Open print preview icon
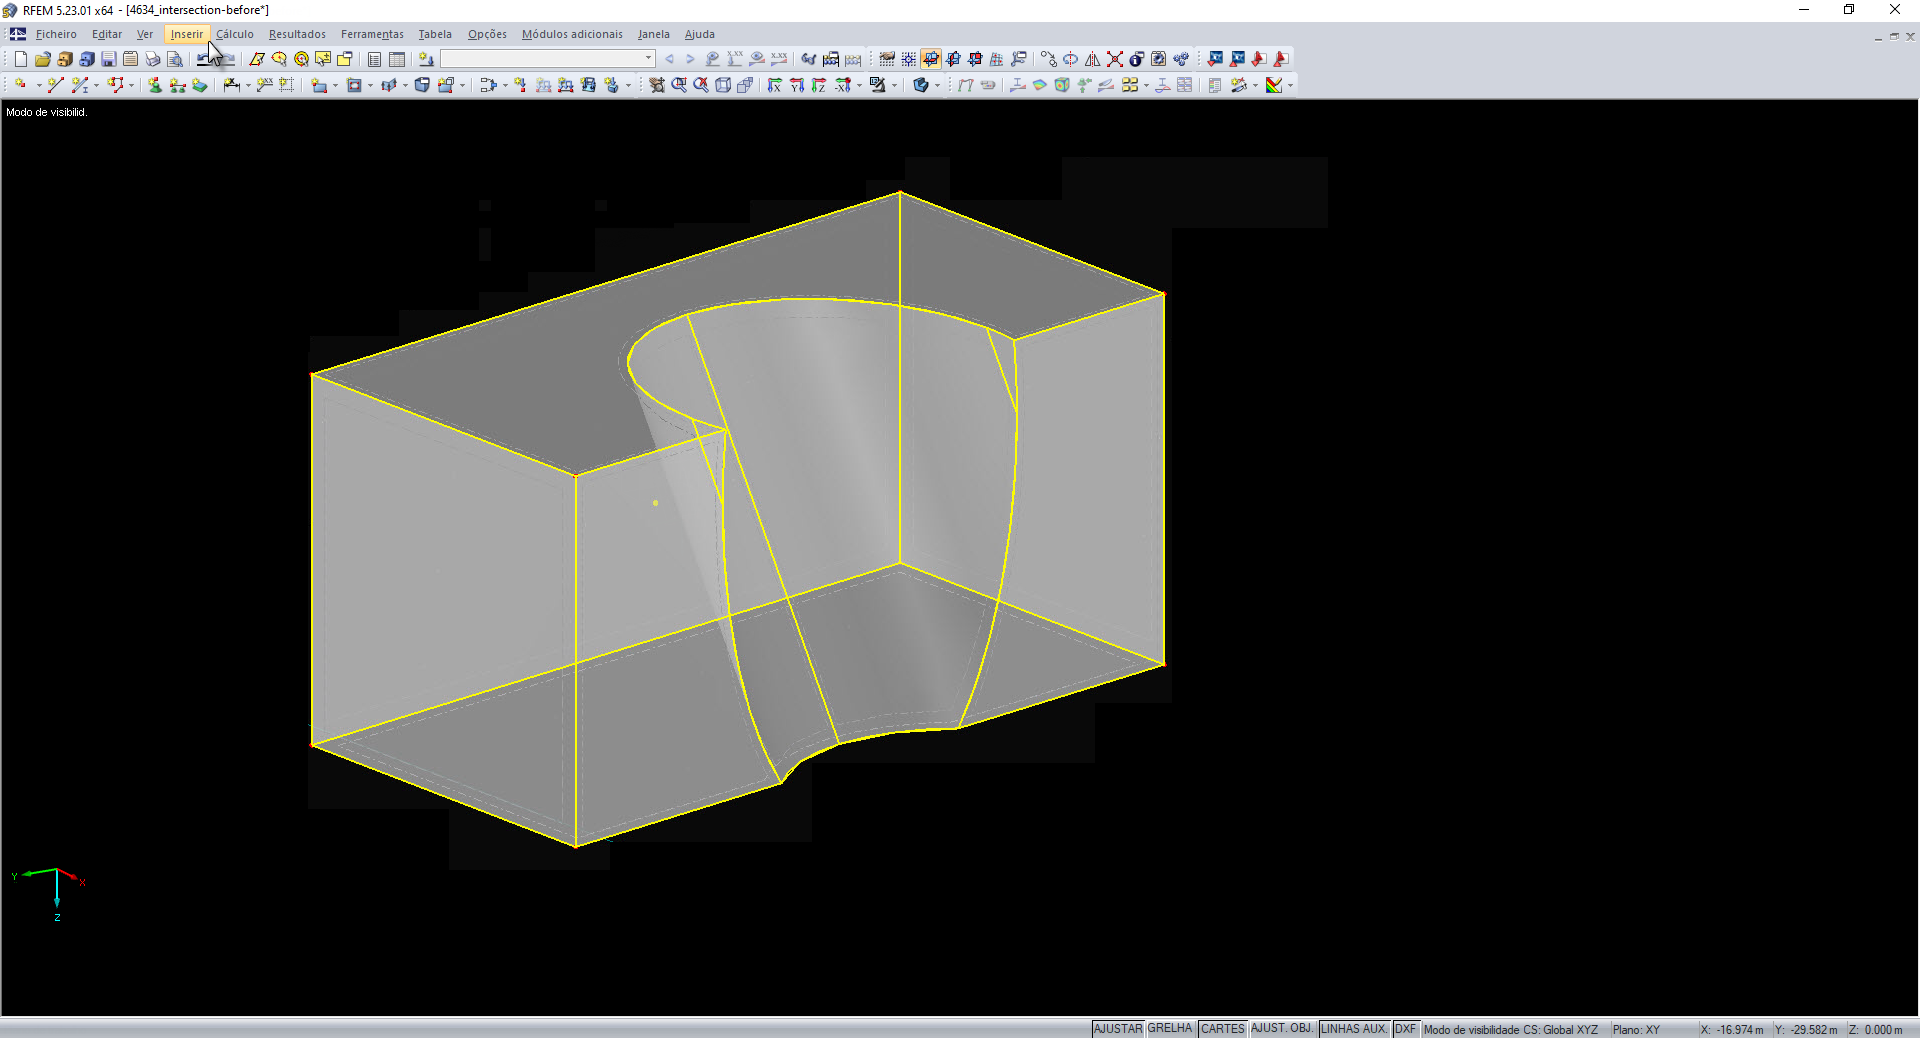 pos(175,59)
